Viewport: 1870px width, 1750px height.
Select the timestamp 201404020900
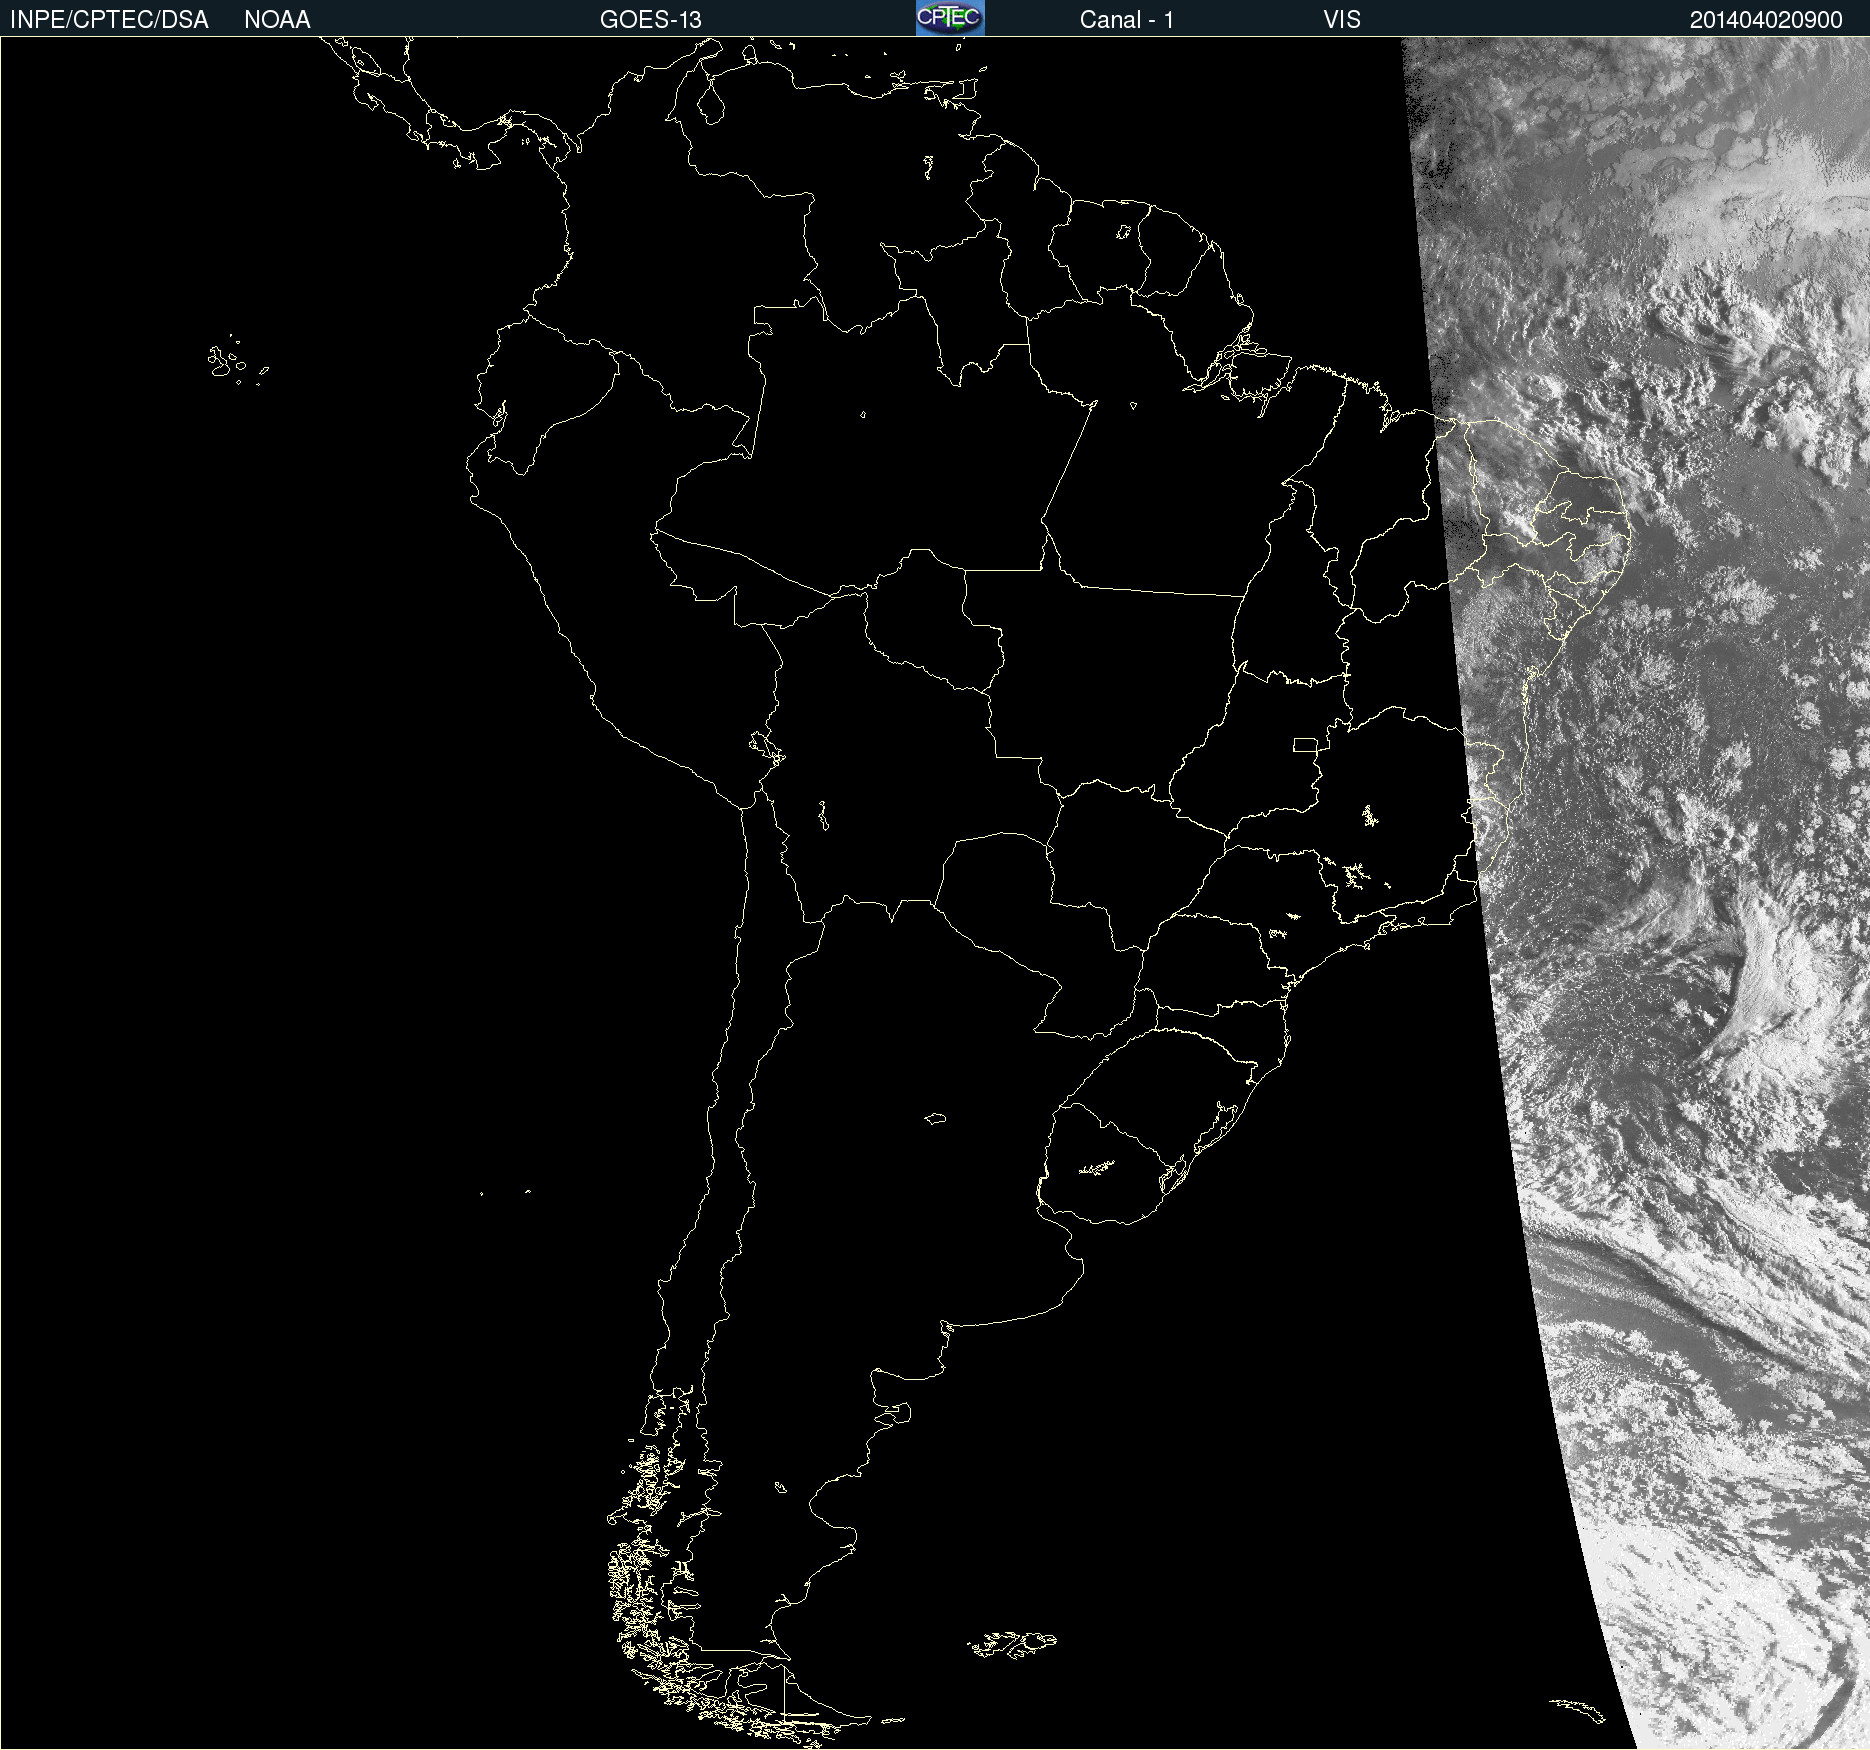(1766, 20)
